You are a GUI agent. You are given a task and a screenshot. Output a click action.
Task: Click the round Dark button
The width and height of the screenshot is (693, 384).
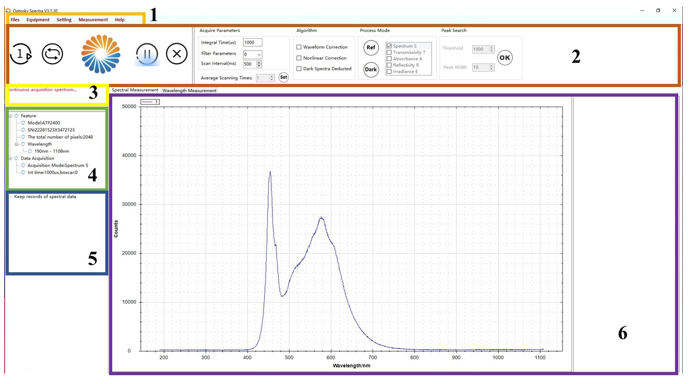(x=371, y=69)
